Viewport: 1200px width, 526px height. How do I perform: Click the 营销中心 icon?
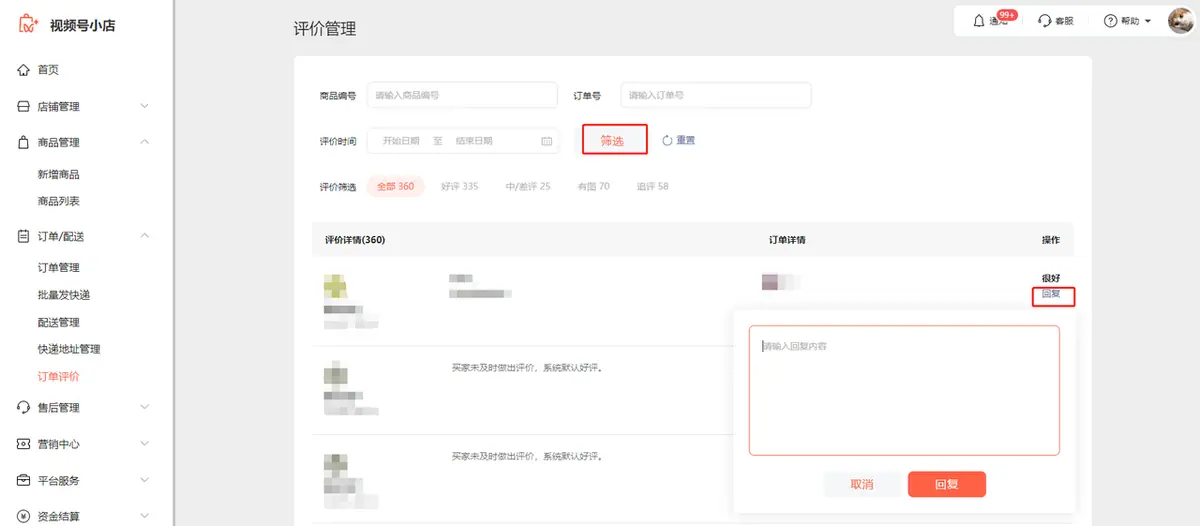[x=23, y=444]
